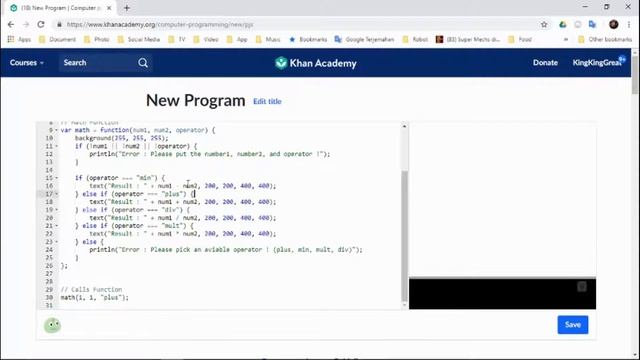The width and height of the screenshot is (640, 360).
Task: Click the browser forward arrow
Action: 26,24
